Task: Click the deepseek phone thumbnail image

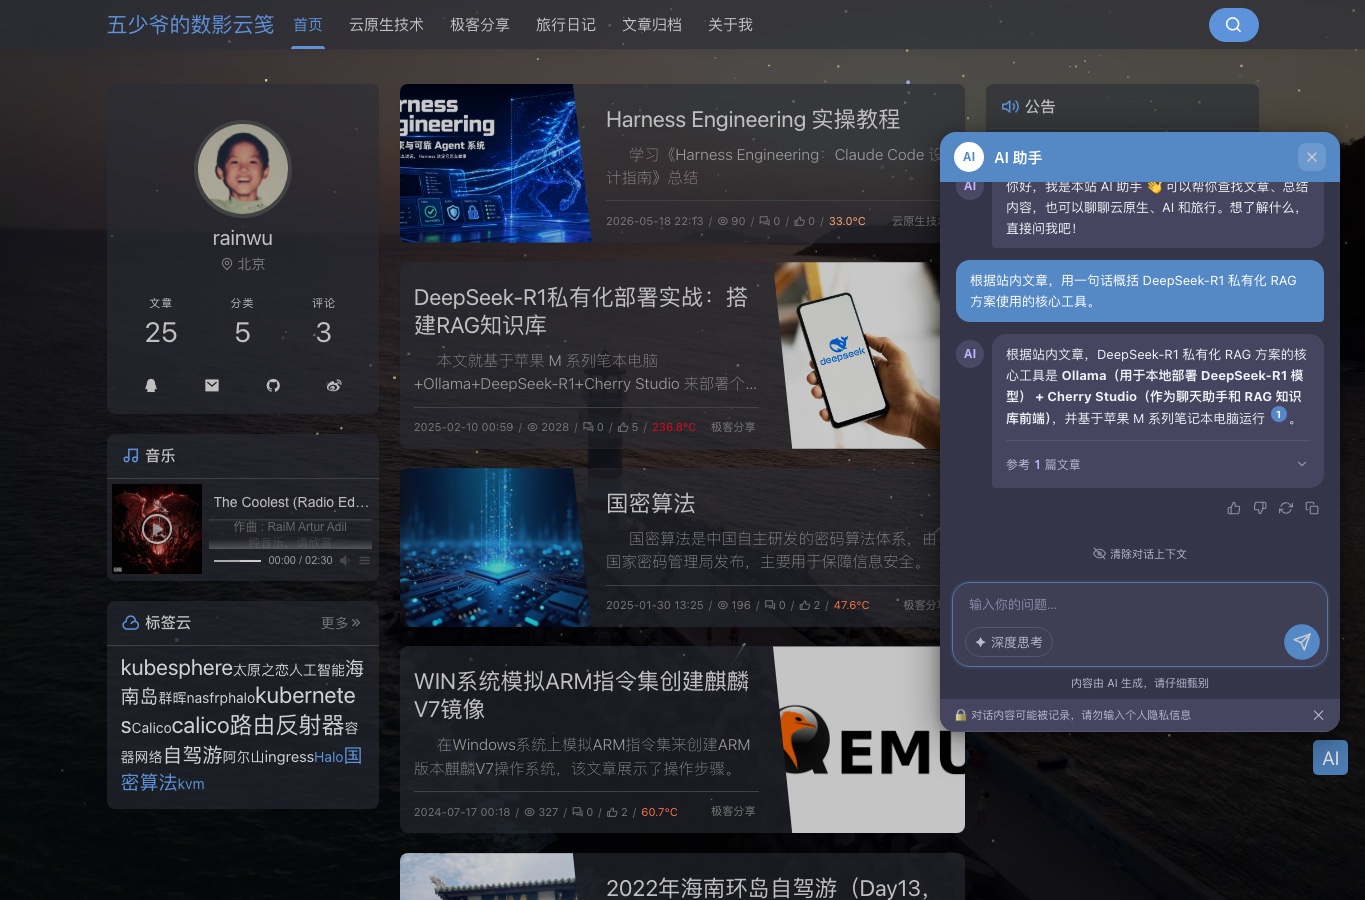Action: click(x=858, y=355)
